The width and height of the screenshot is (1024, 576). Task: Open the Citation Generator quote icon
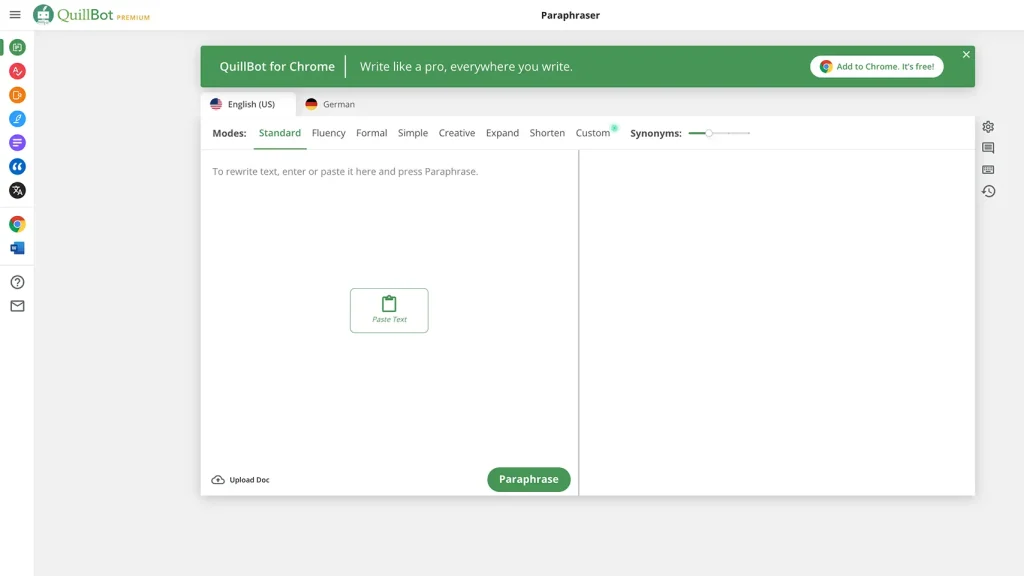[x=17, y=167]
